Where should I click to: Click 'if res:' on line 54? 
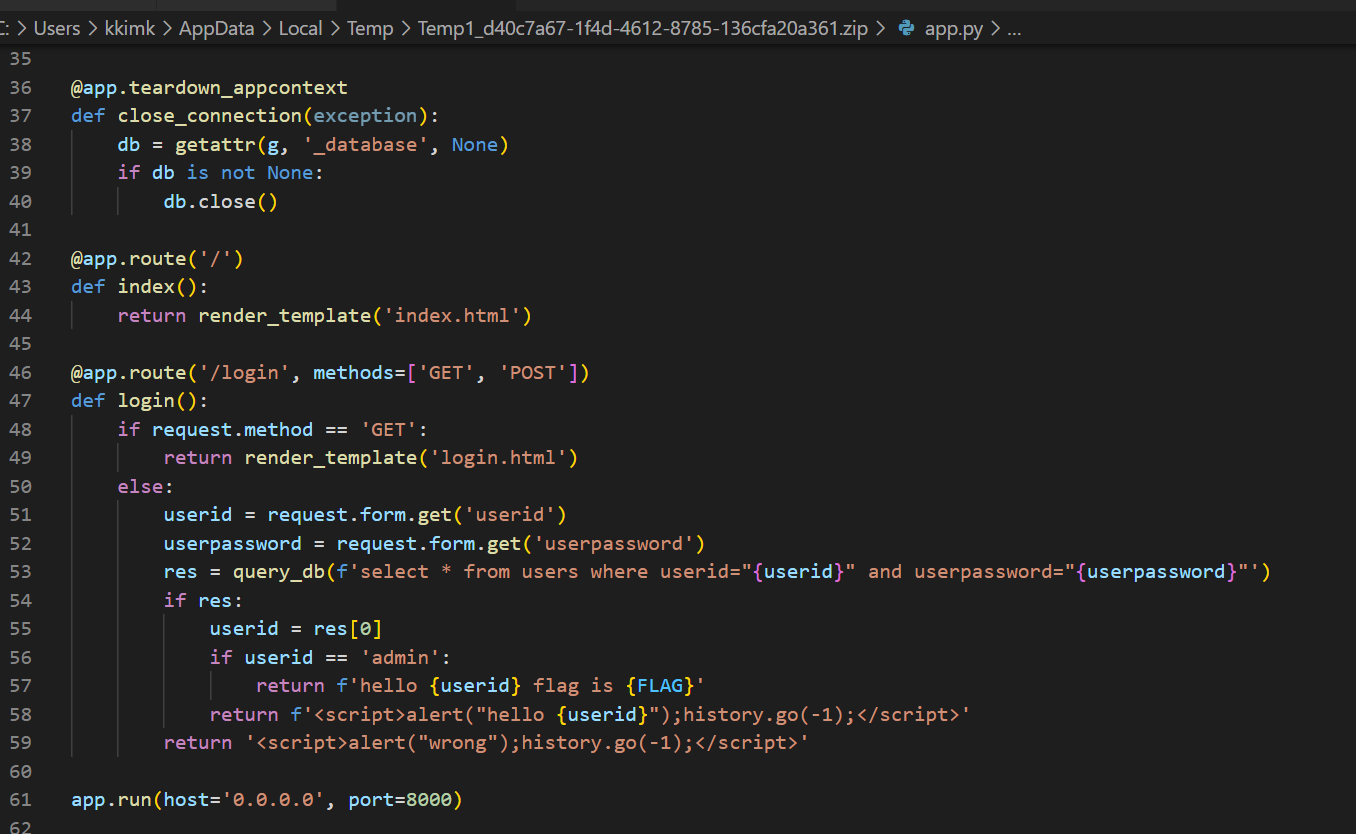[204, 601]
